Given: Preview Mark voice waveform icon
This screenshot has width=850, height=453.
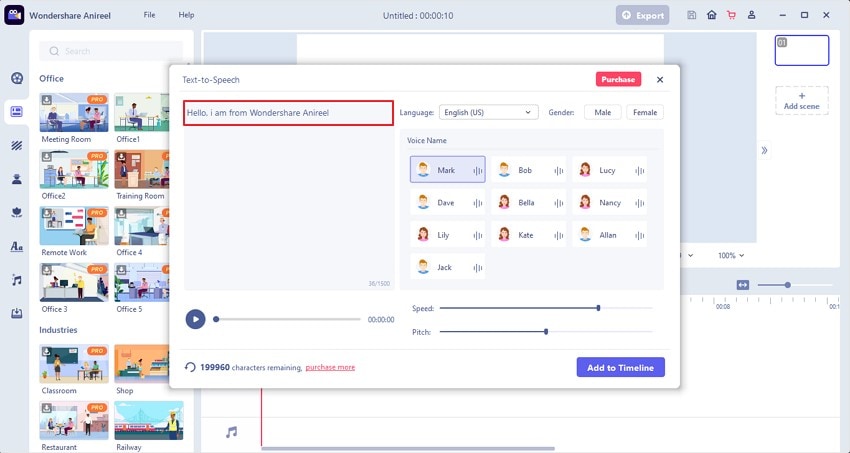Looking at the screenshot, I should coord(478,171).
